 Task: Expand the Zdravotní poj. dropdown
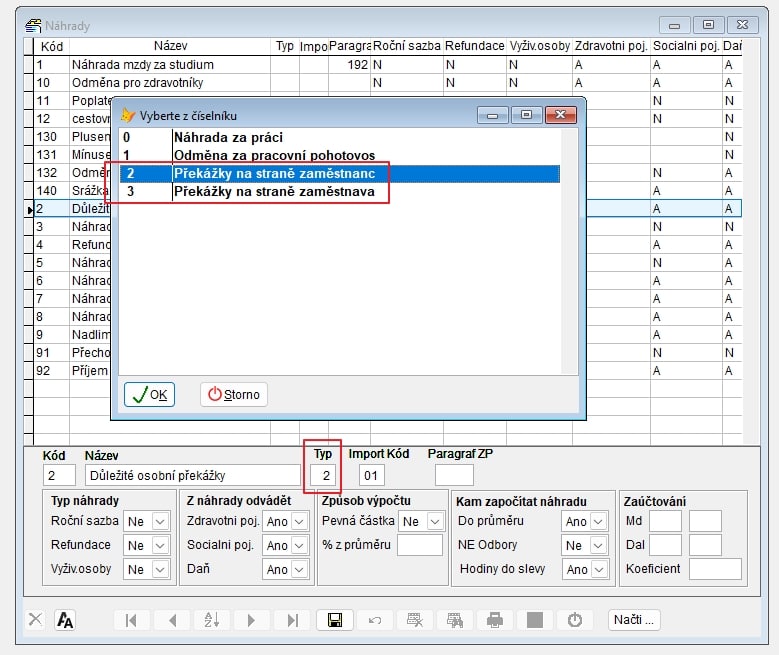(298, 521)
